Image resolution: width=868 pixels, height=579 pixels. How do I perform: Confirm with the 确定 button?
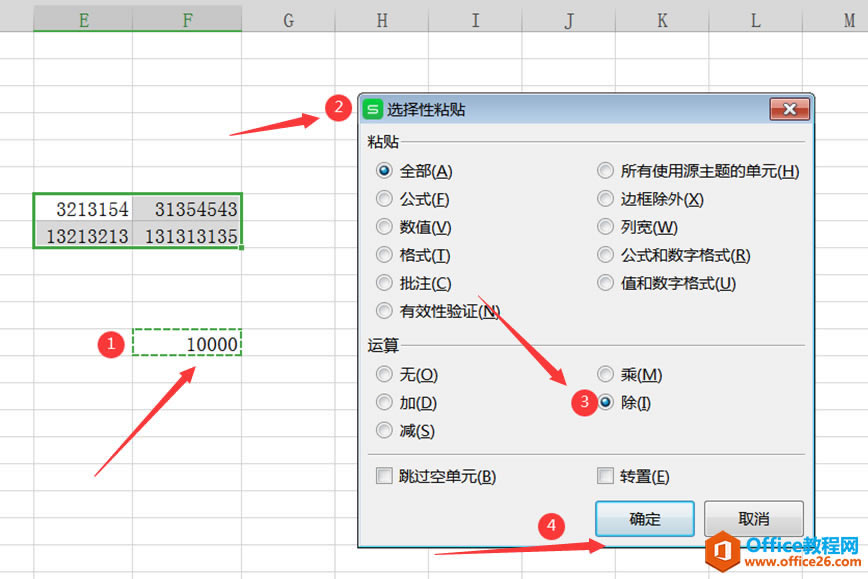(x=644, y=519)
